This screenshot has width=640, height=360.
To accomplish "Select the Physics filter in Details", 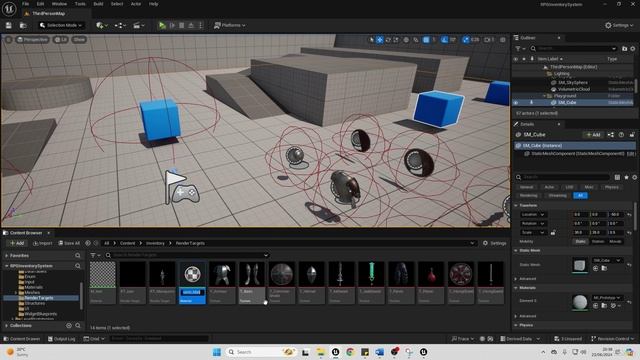I will click(x=611, y=187).
